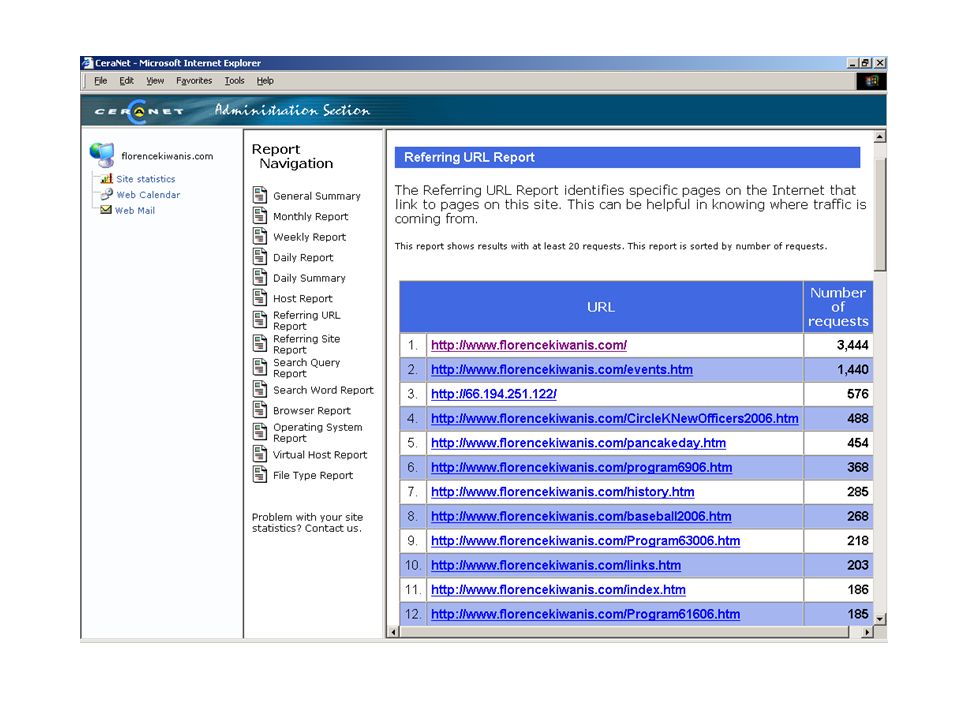960x720 pixels.
Task: Click the Search Query Report icon
Action: point(260,367)
